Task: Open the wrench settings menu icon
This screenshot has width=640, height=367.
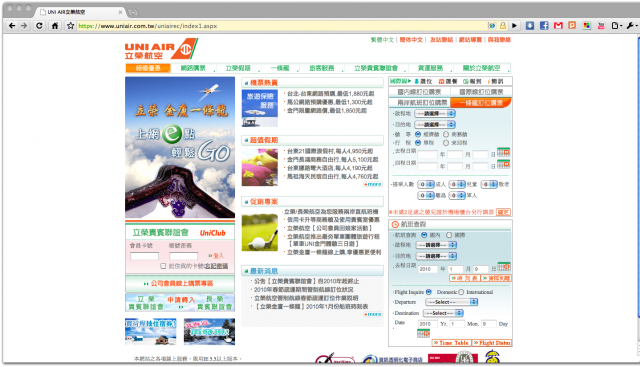Action: [x=631, y=26]
